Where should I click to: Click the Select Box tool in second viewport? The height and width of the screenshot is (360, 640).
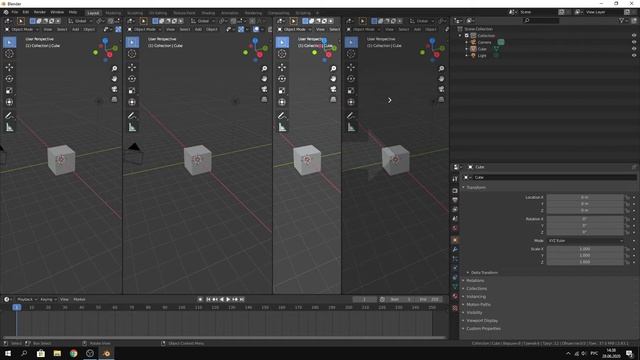click(x=132, y=42)
